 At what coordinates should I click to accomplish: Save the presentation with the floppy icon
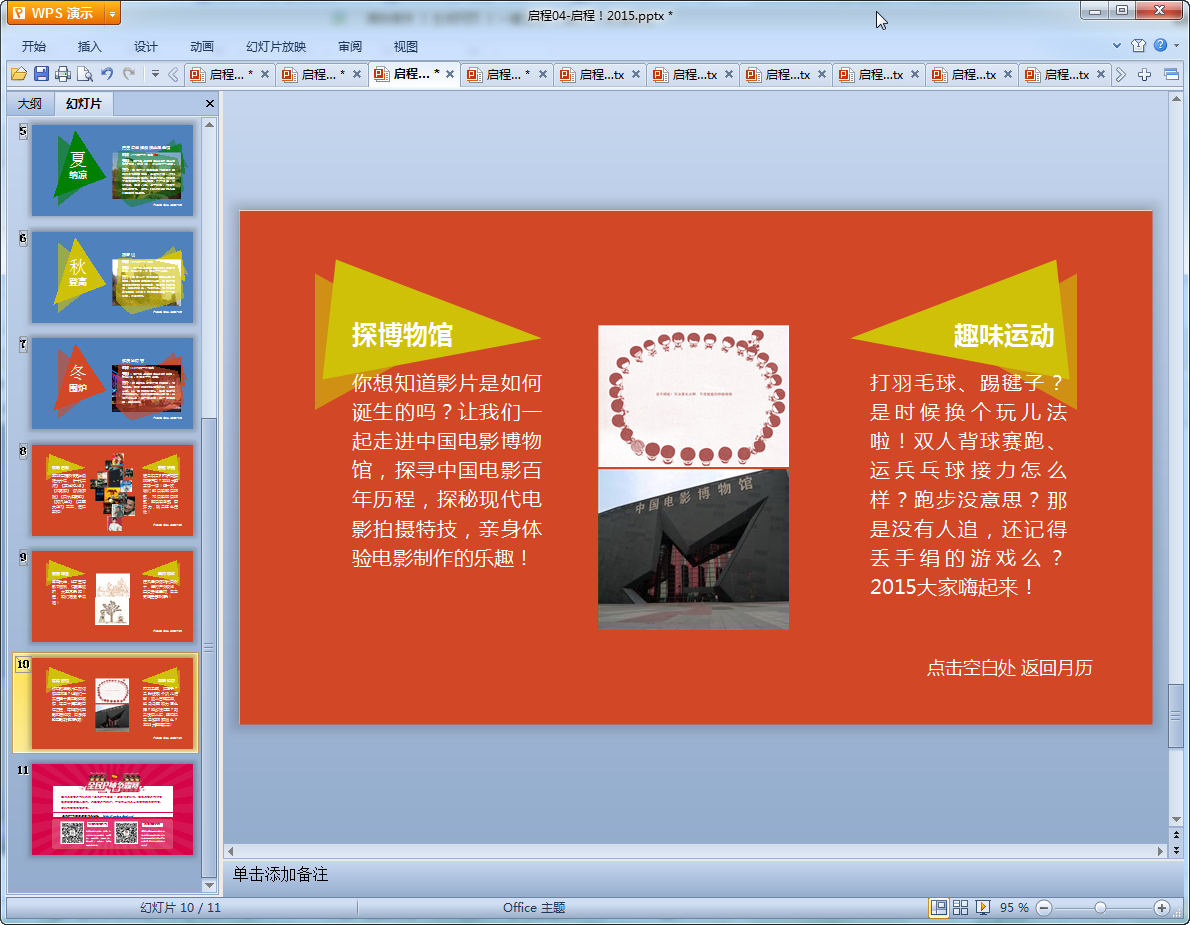click(x=41, y=74)
